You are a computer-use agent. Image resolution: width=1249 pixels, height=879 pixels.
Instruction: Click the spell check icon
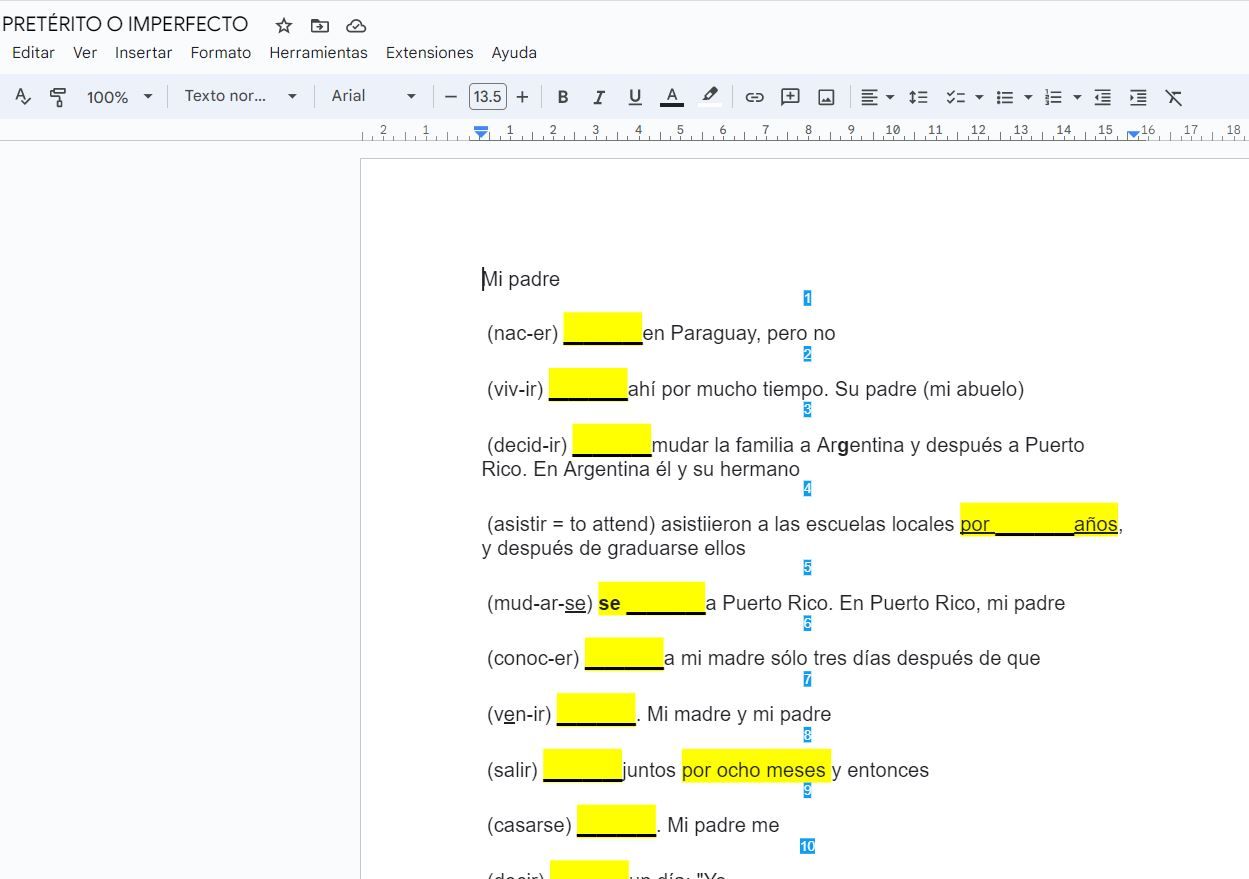pos(23,97)
